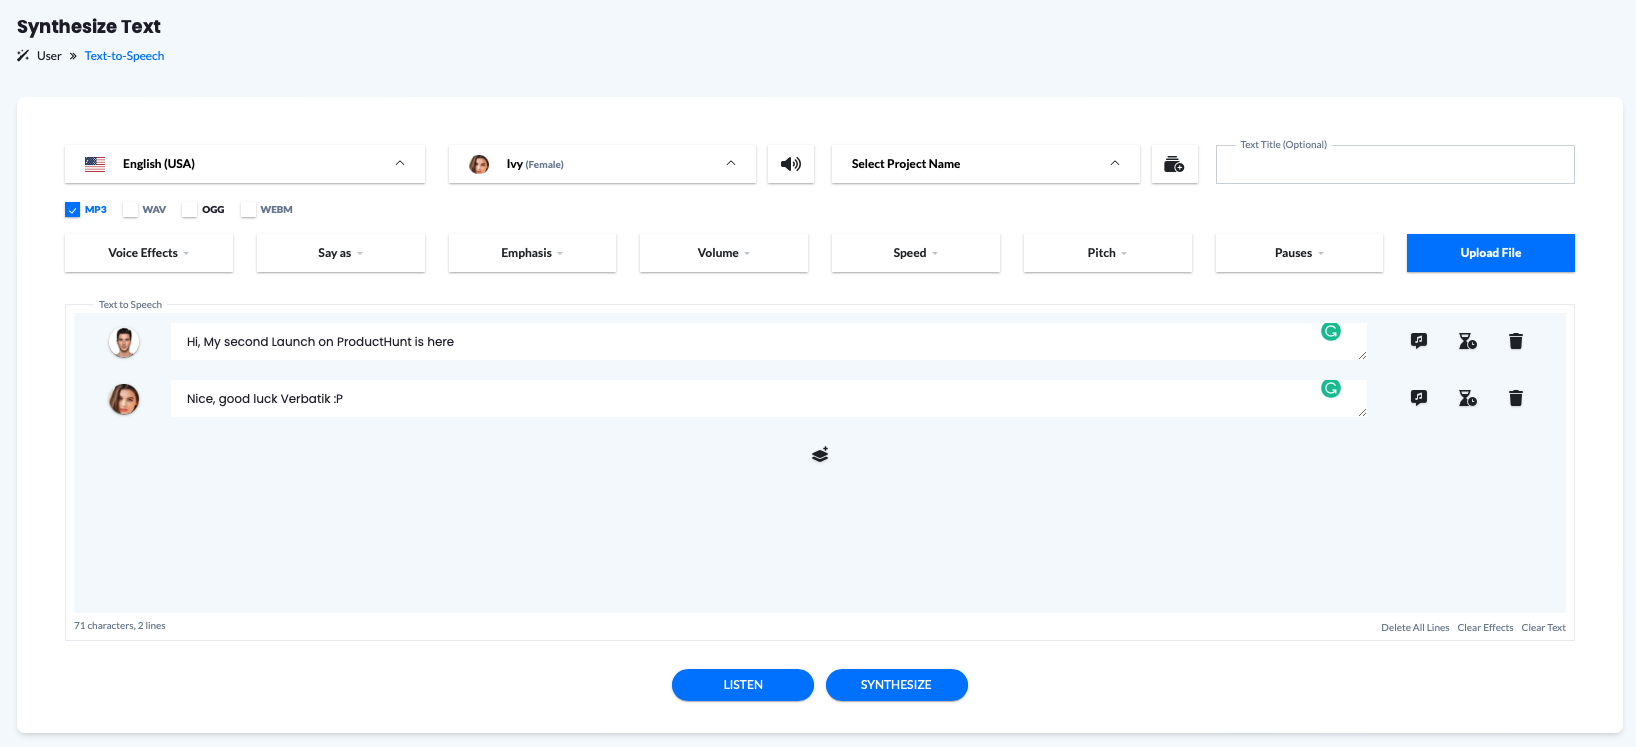The width and height of the screenshot is (1636, 747).
Task: Click female voice avatar on second line
Action: point(124,399)
